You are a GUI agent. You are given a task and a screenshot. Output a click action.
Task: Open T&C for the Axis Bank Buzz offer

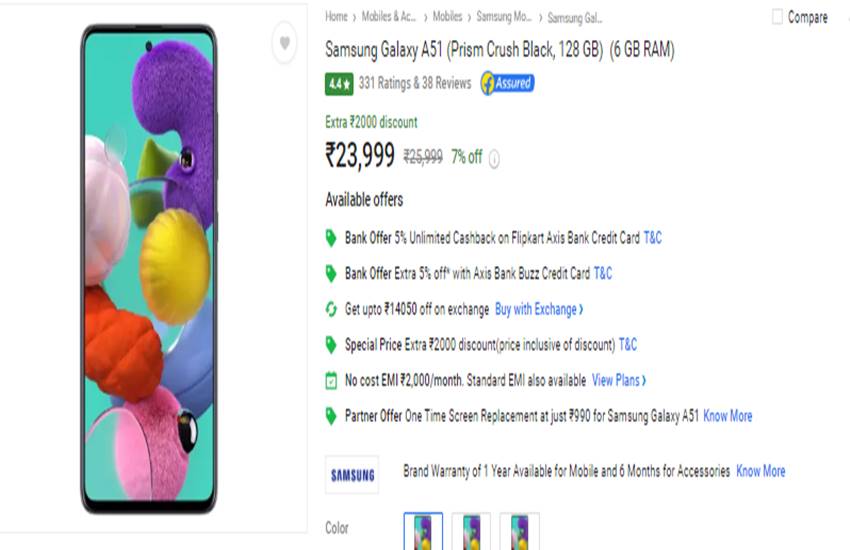click(x=603, y=273)
